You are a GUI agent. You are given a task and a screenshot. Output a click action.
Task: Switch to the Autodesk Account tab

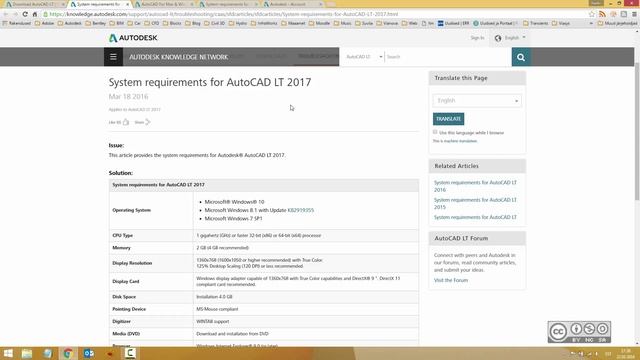click(293, 4)
